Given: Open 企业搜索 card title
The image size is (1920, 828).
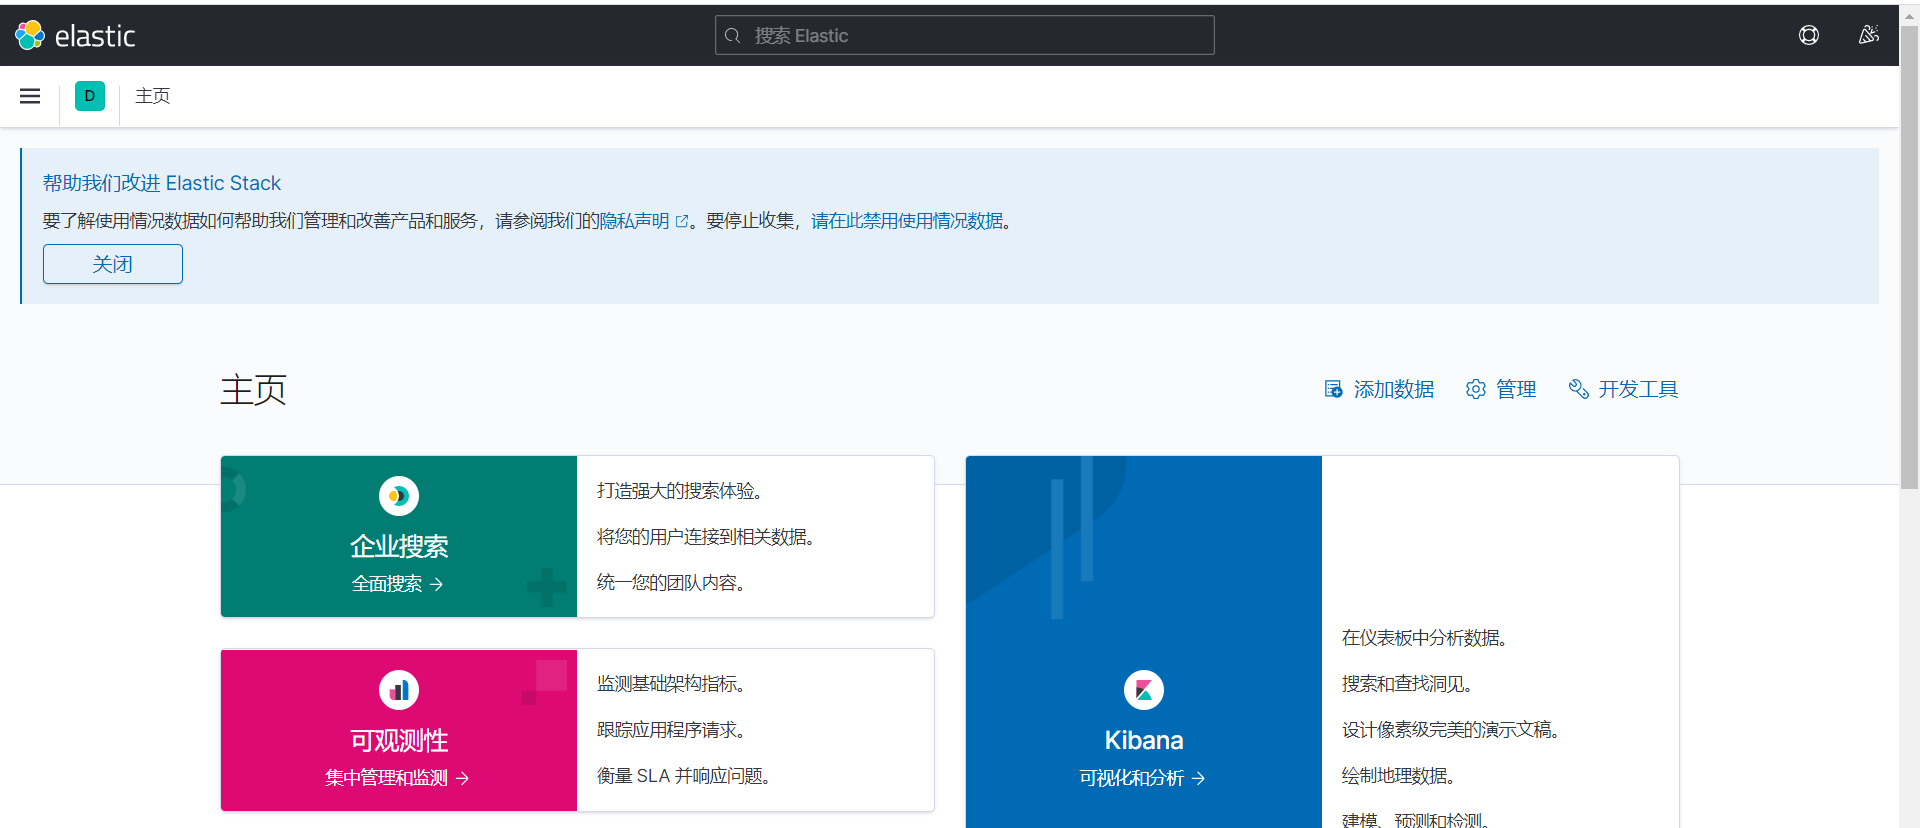Looking at the screenshot, I should [x=399, y=546].
